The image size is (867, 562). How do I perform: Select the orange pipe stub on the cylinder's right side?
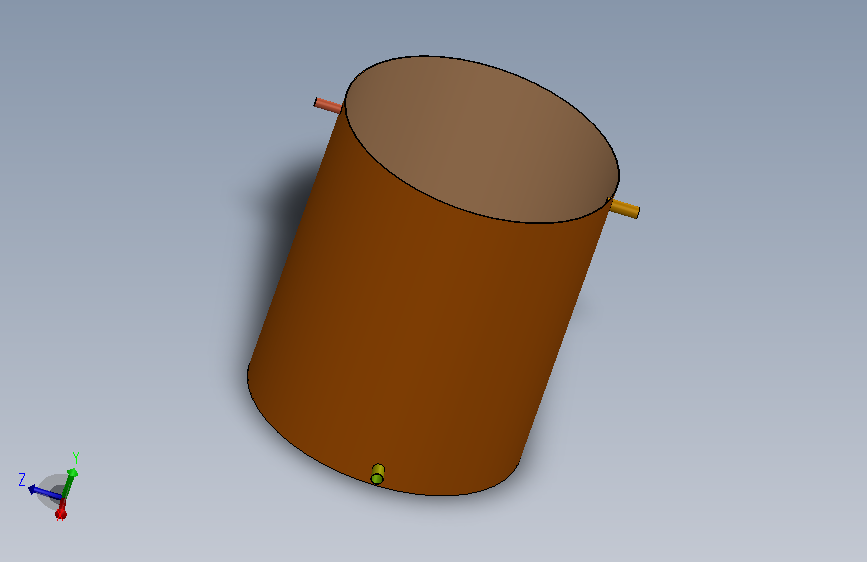[625, 209]
